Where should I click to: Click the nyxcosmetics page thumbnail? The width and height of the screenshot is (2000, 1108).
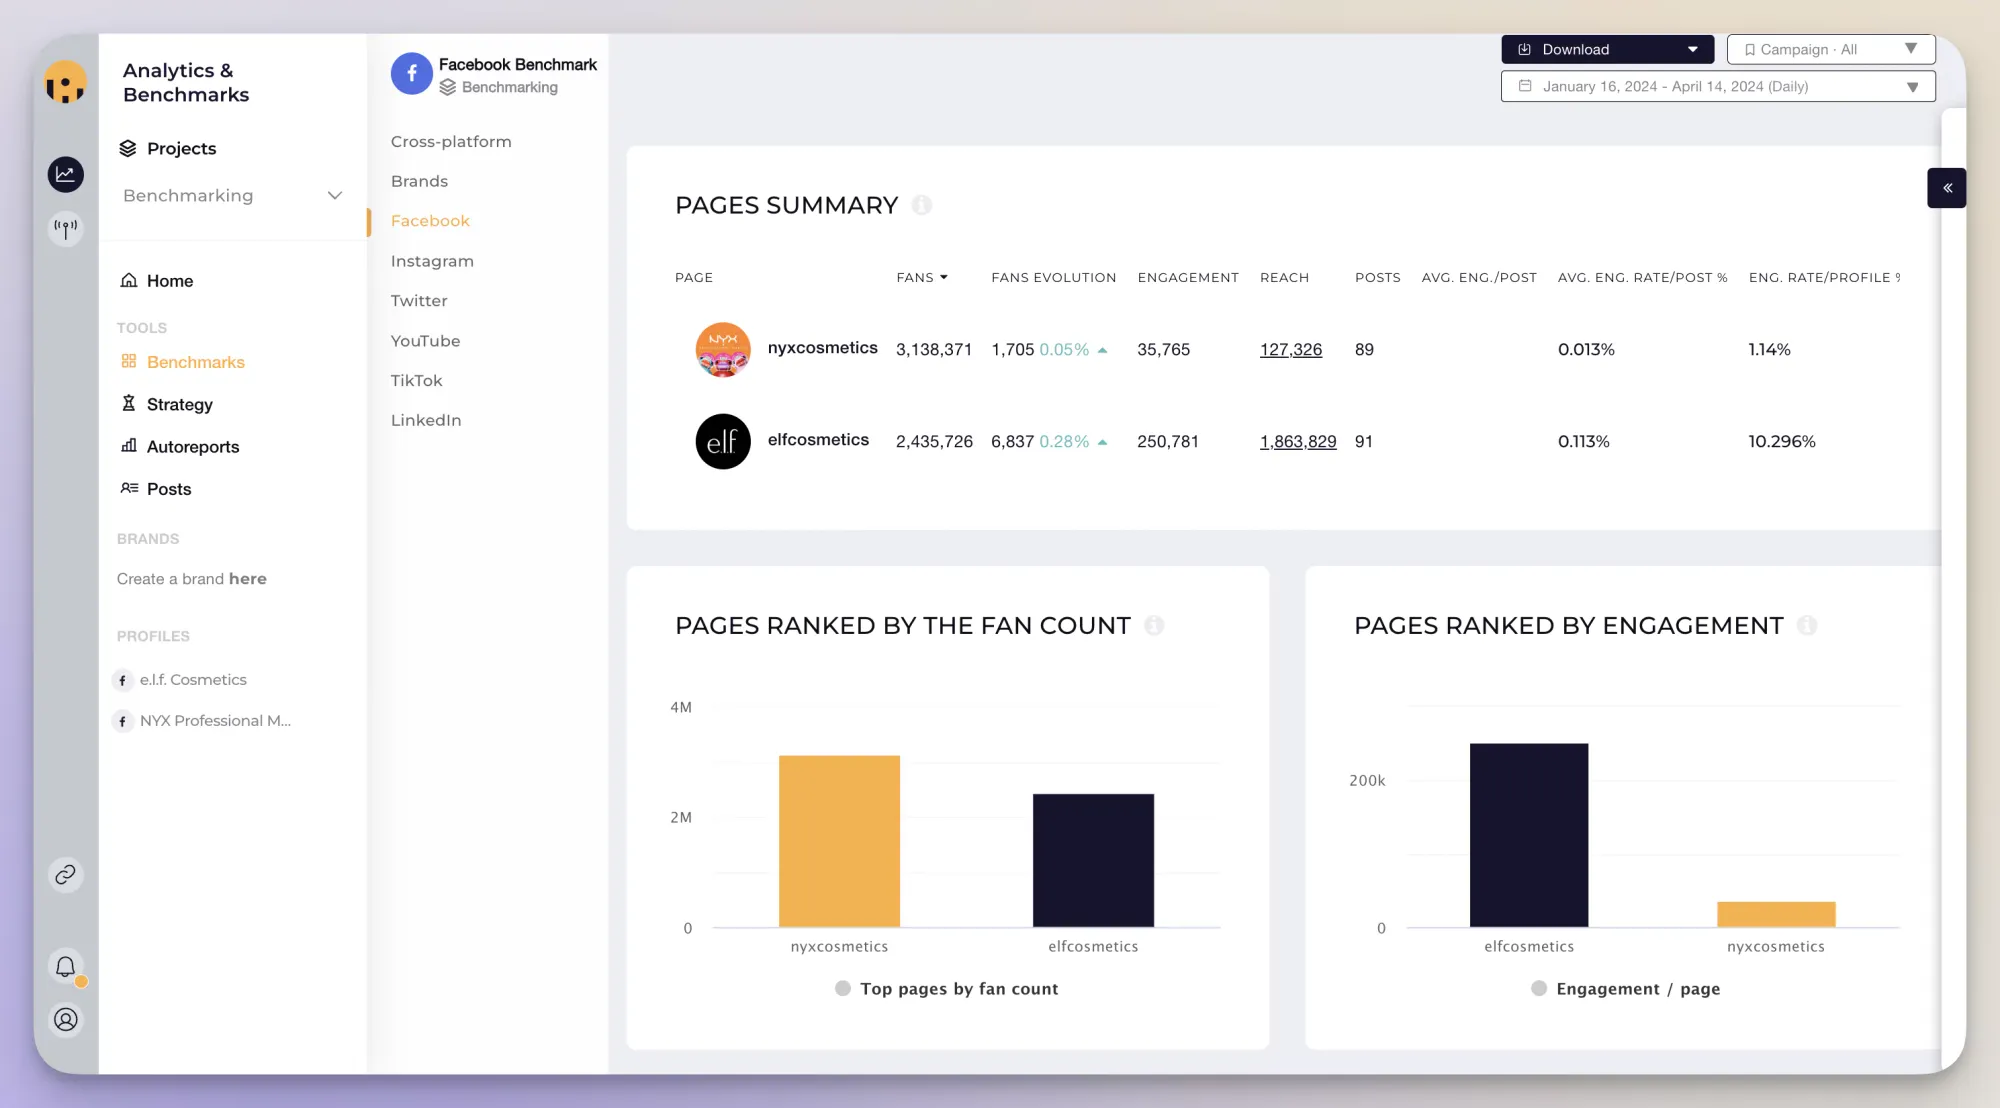[722, 349]
